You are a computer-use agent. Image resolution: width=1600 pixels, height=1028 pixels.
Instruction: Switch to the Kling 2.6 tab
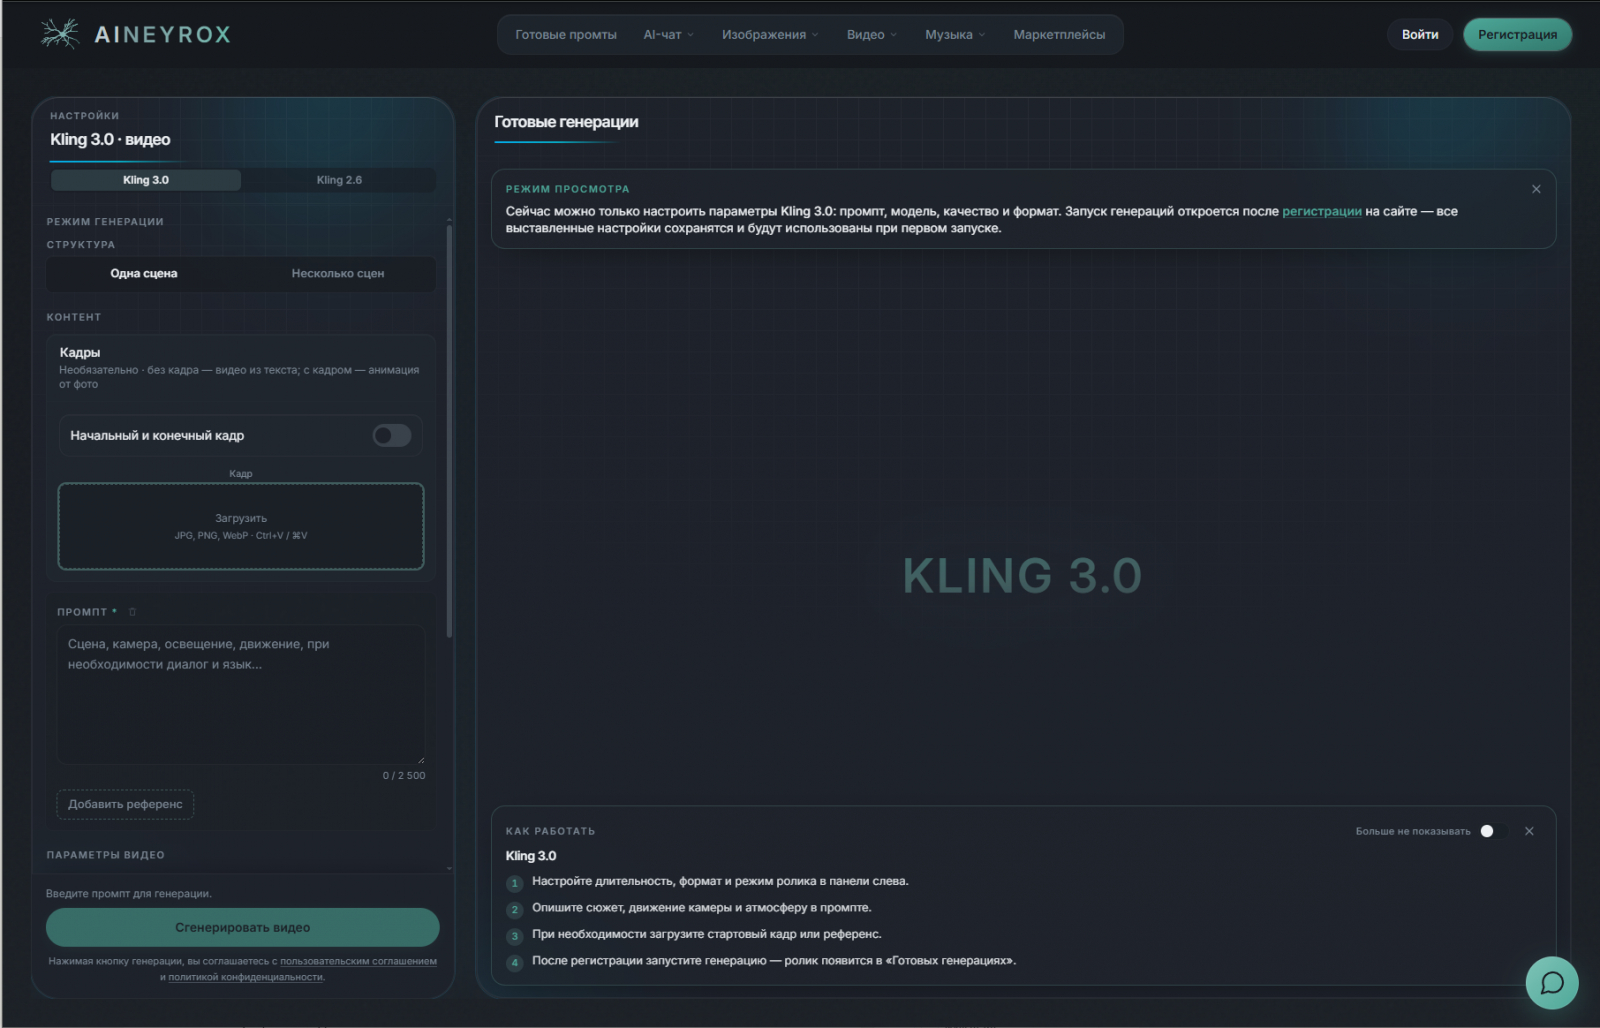tap(339, 180)
